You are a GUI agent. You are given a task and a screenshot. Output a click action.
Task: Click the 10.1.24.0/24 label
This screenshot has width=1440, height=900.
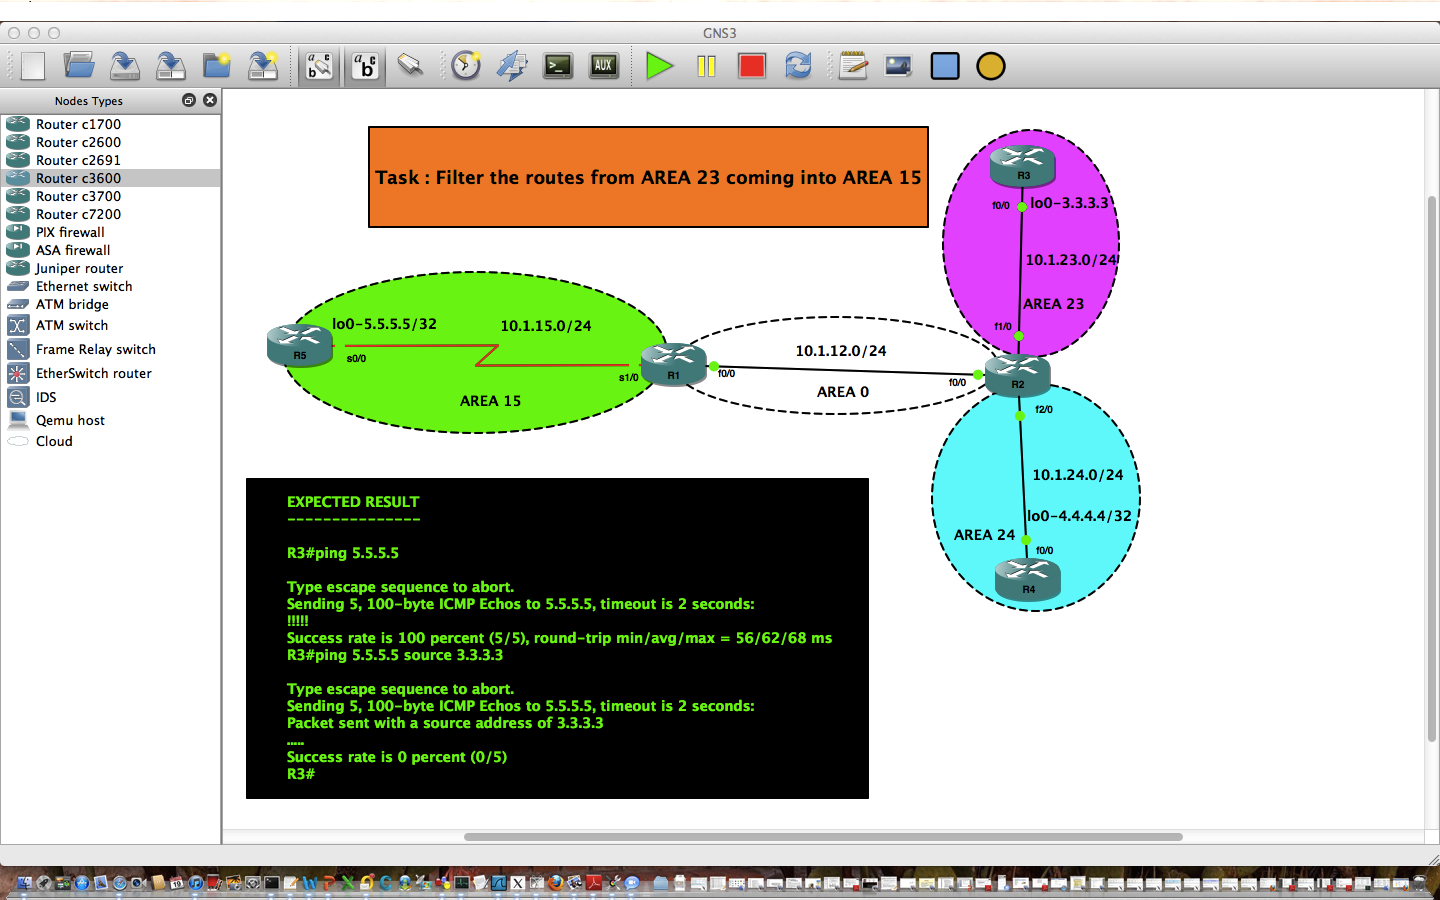point(1078,475)
